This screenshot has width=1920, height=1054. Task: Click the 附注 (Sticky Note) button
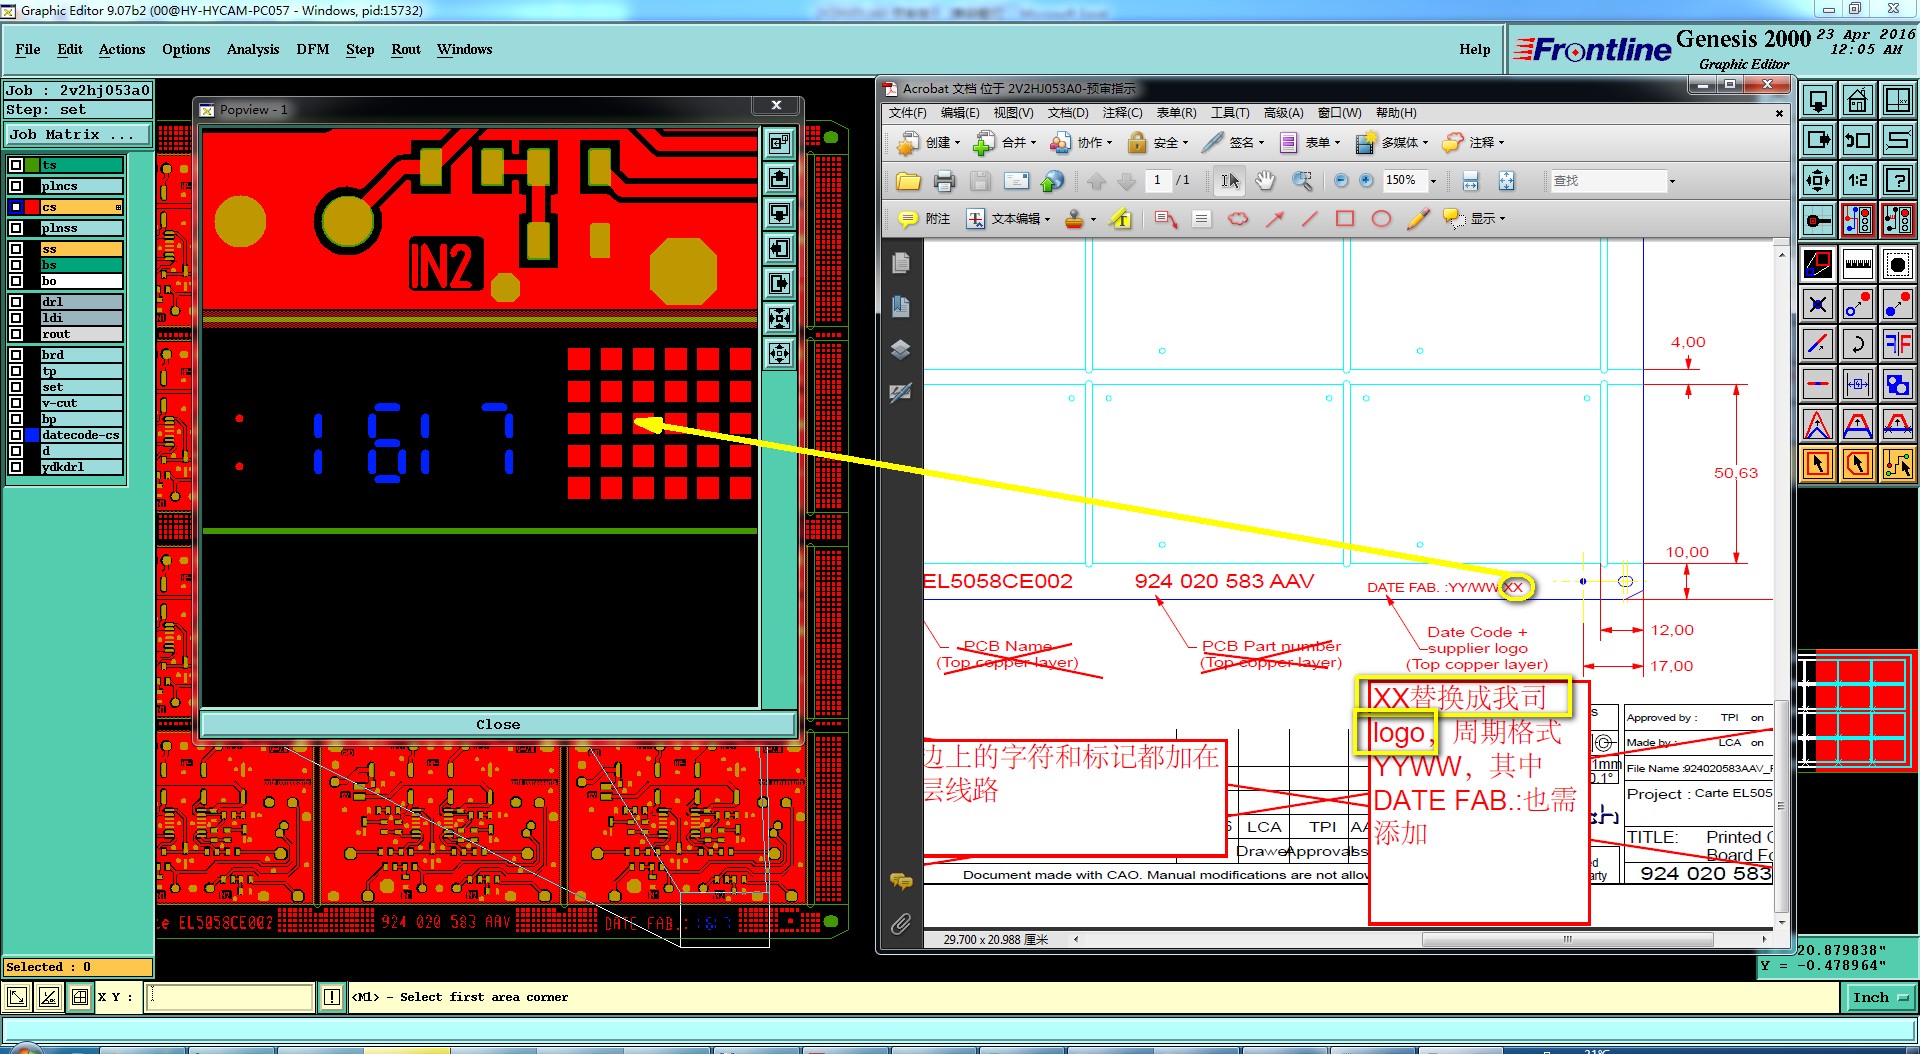click(924, 219)
